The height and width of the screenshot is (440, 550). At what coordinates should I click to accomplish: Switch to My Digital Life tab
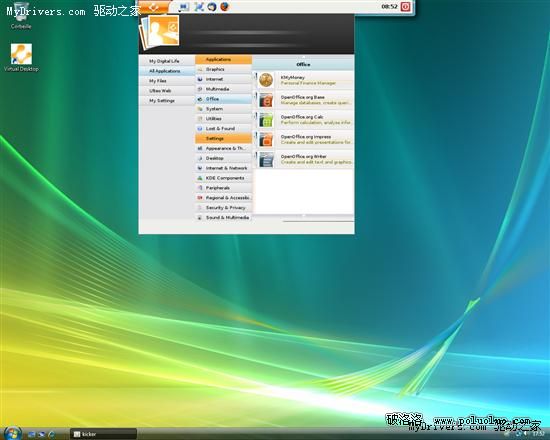[167, 61]
